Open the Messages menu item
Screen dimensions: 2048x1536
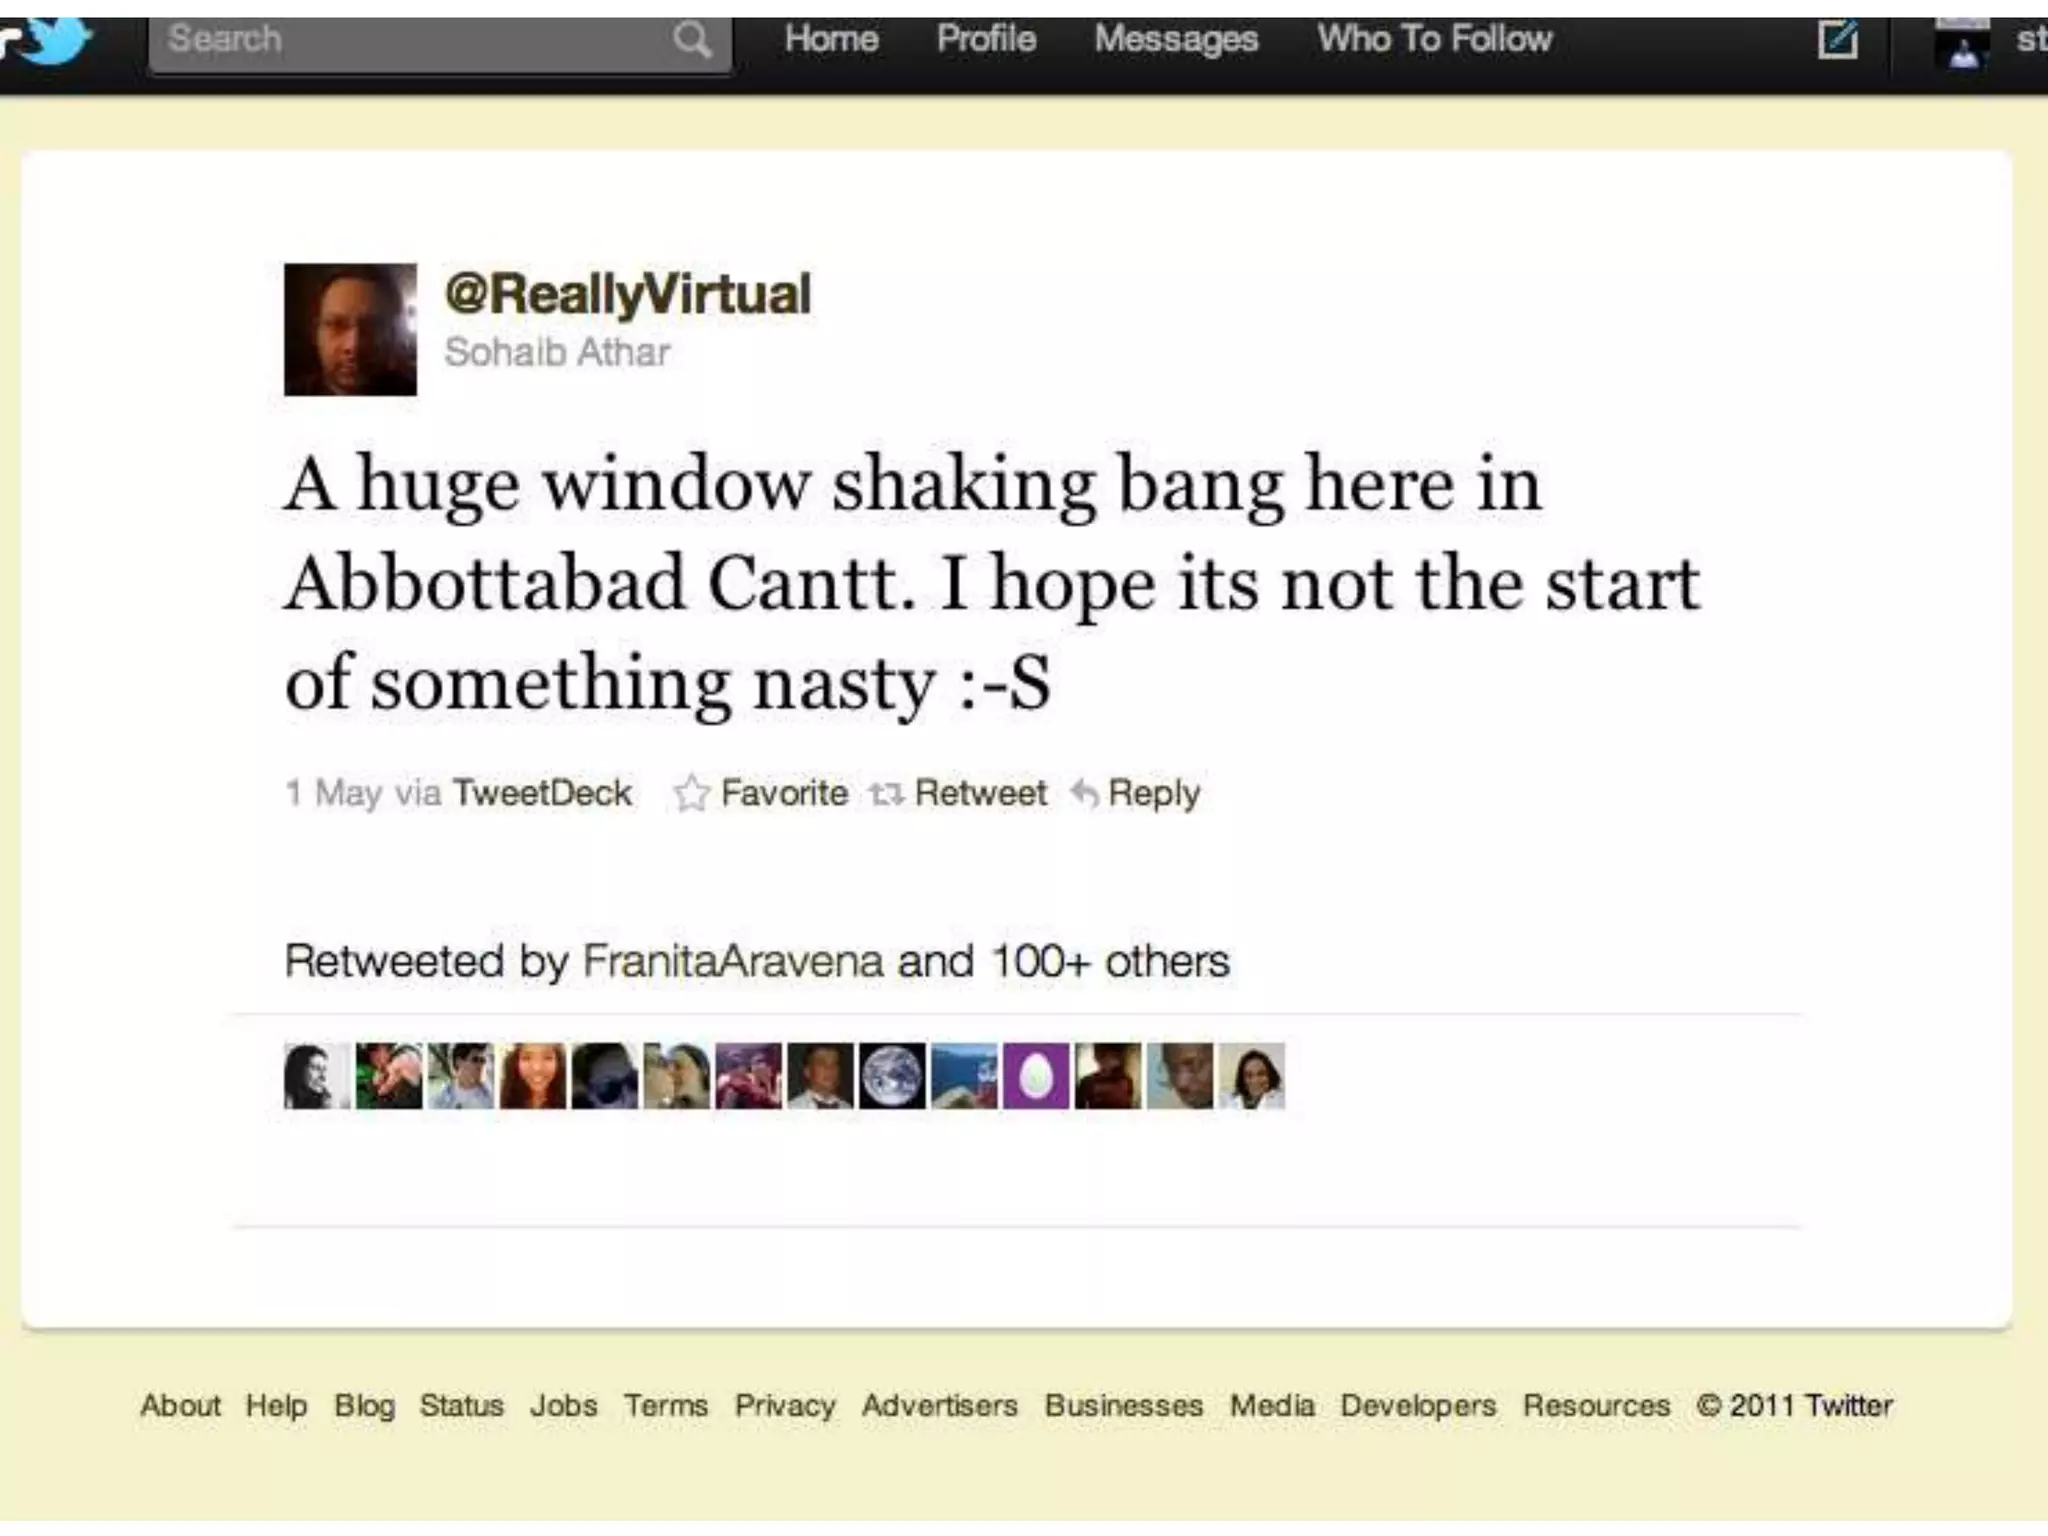tap(1176, 39)
